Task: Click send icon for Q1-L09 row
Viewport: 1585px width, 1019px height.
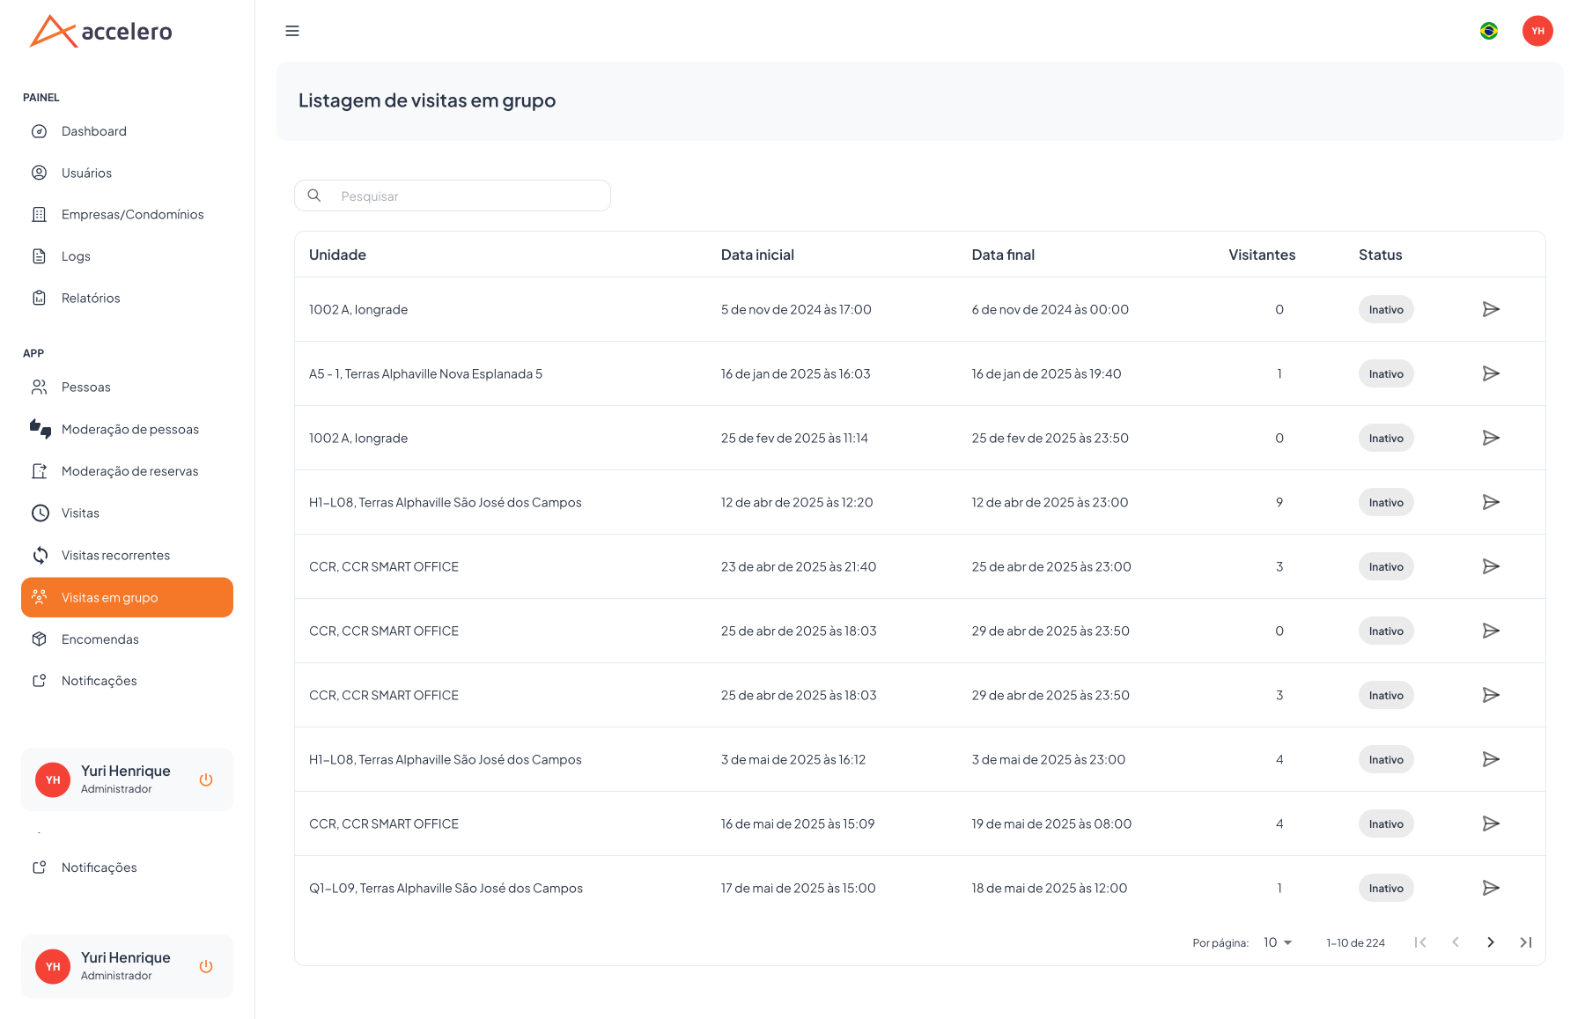Action: [x=1490, y=888]
